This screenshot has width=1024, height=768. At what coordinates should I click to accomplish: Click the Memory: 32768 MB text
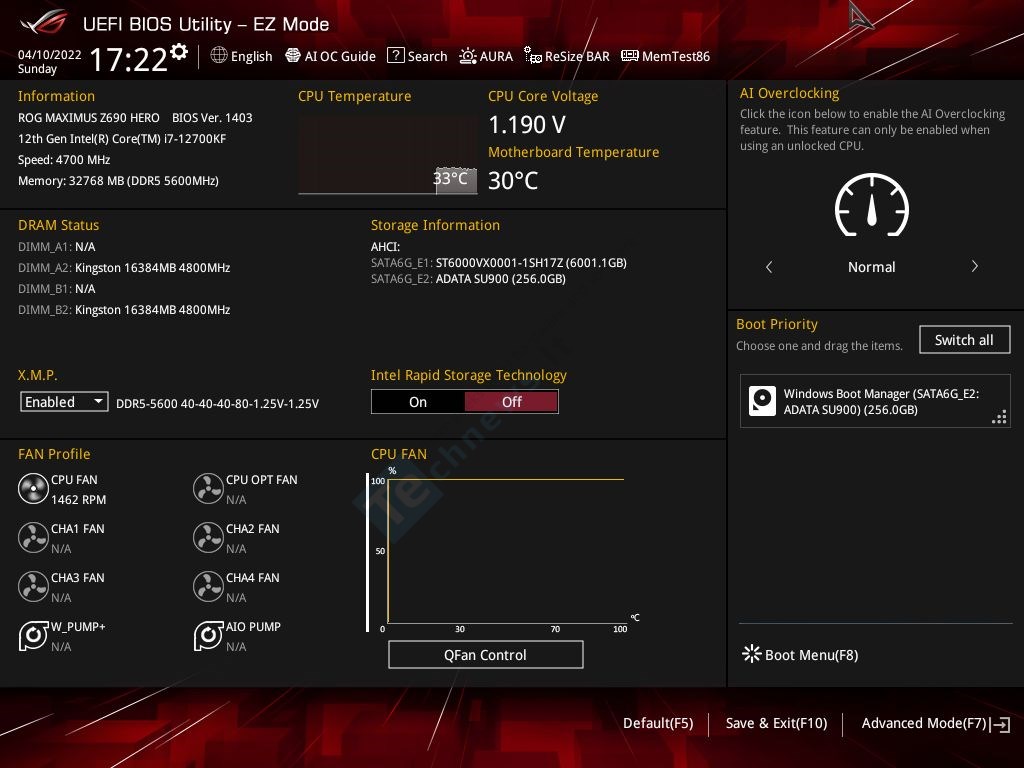[118, 181]
